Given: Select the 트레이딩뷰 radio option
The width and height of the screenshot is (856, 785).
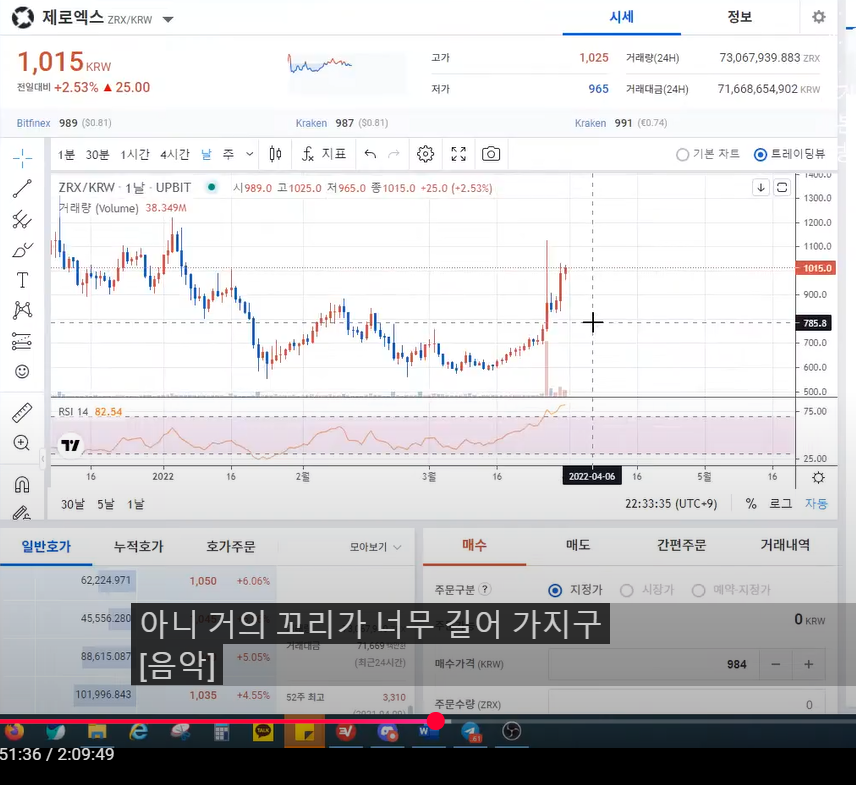Looking at the screenshot, I should pyautogui.click(x=789, y=154).
